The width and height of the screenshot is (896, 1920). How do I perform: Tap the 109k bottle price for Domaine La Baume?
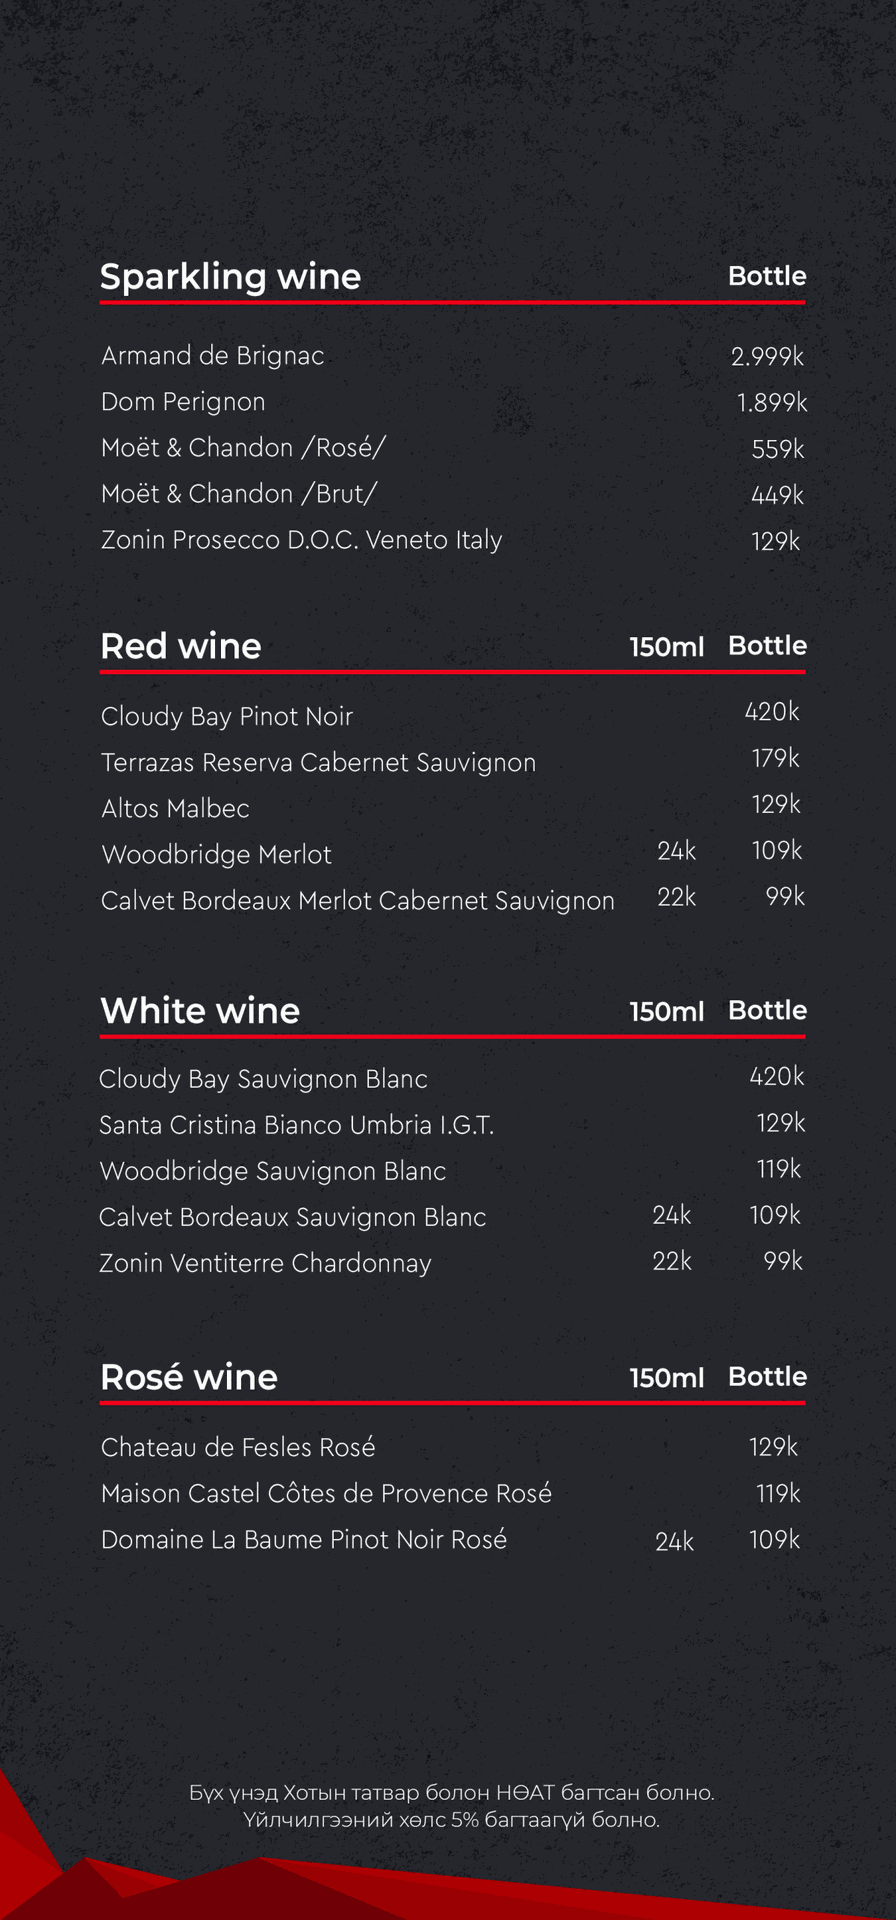coord(775,1539)
